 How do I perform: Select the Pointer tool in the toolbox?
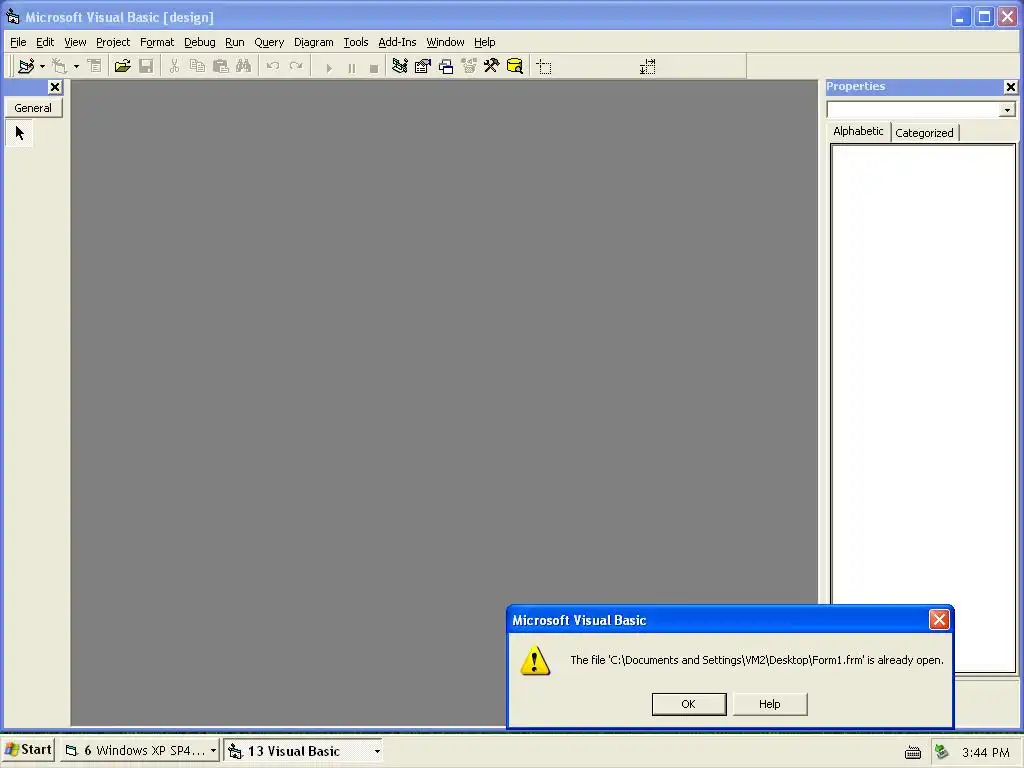pos(20,133)
